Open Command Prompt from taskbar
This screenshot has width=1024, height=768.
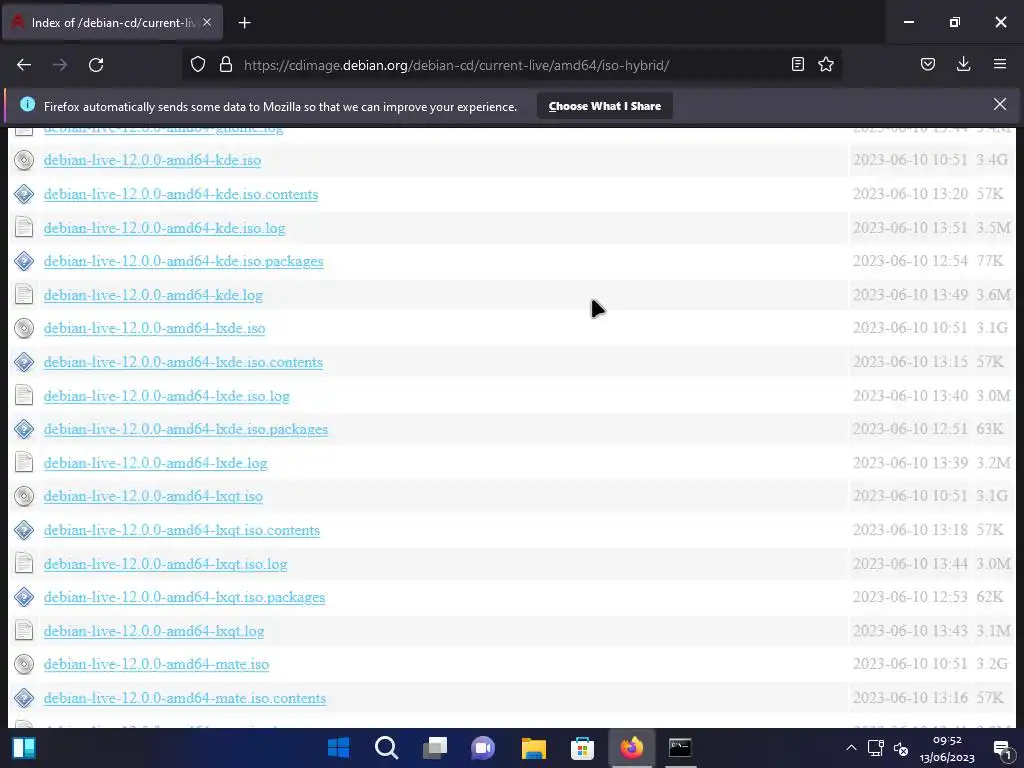680,748
